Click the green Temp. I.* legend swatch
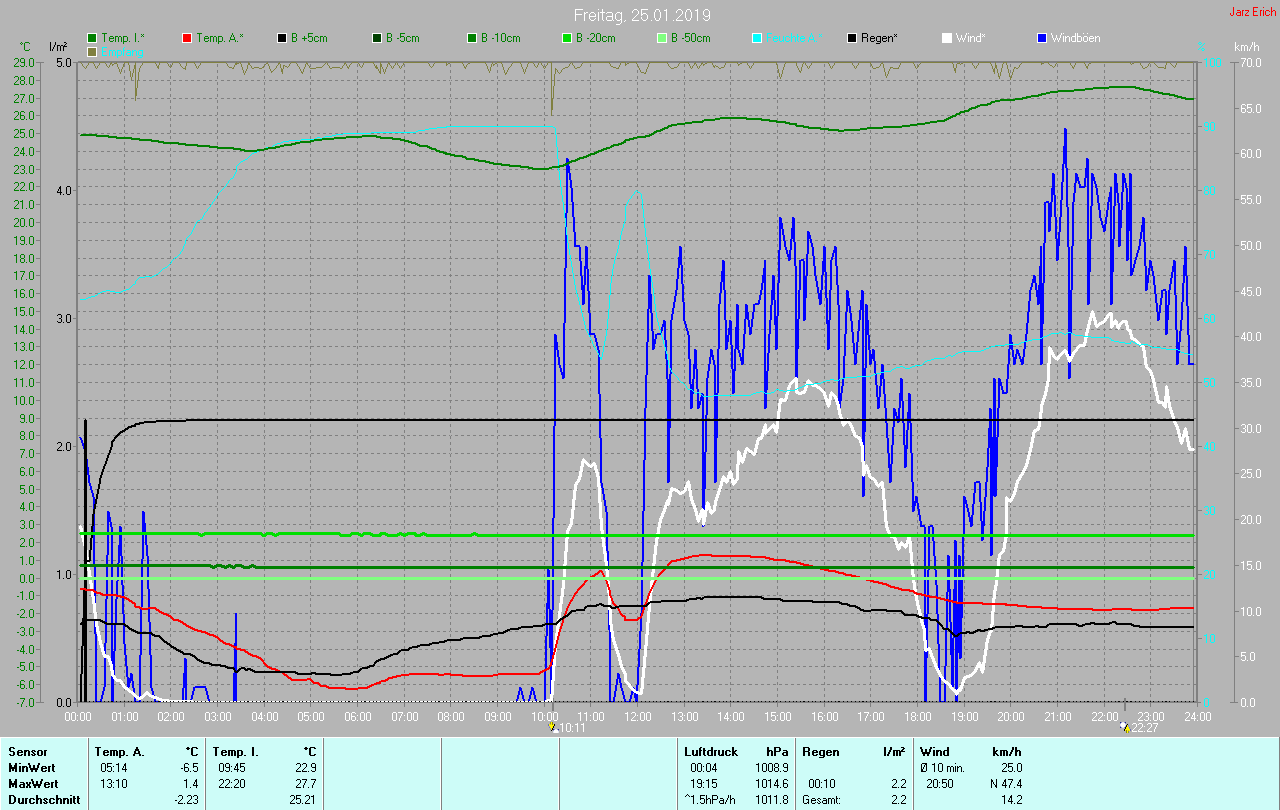Viewport: 1280px width, 810px height. click(92, 38)
